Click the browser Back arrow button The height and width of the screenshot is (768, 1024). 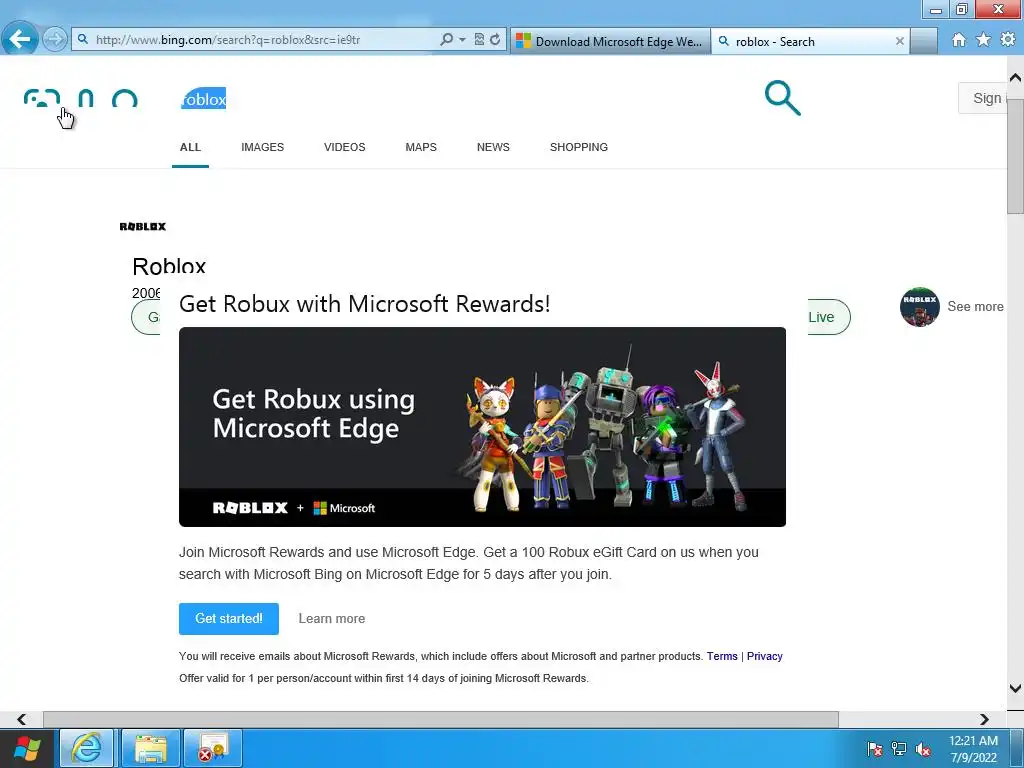coord(20,39)
